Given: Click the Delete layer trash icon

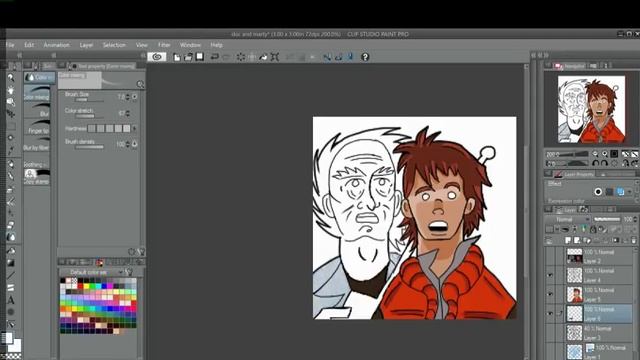Looking at the screenshot, I should [634, 240].
